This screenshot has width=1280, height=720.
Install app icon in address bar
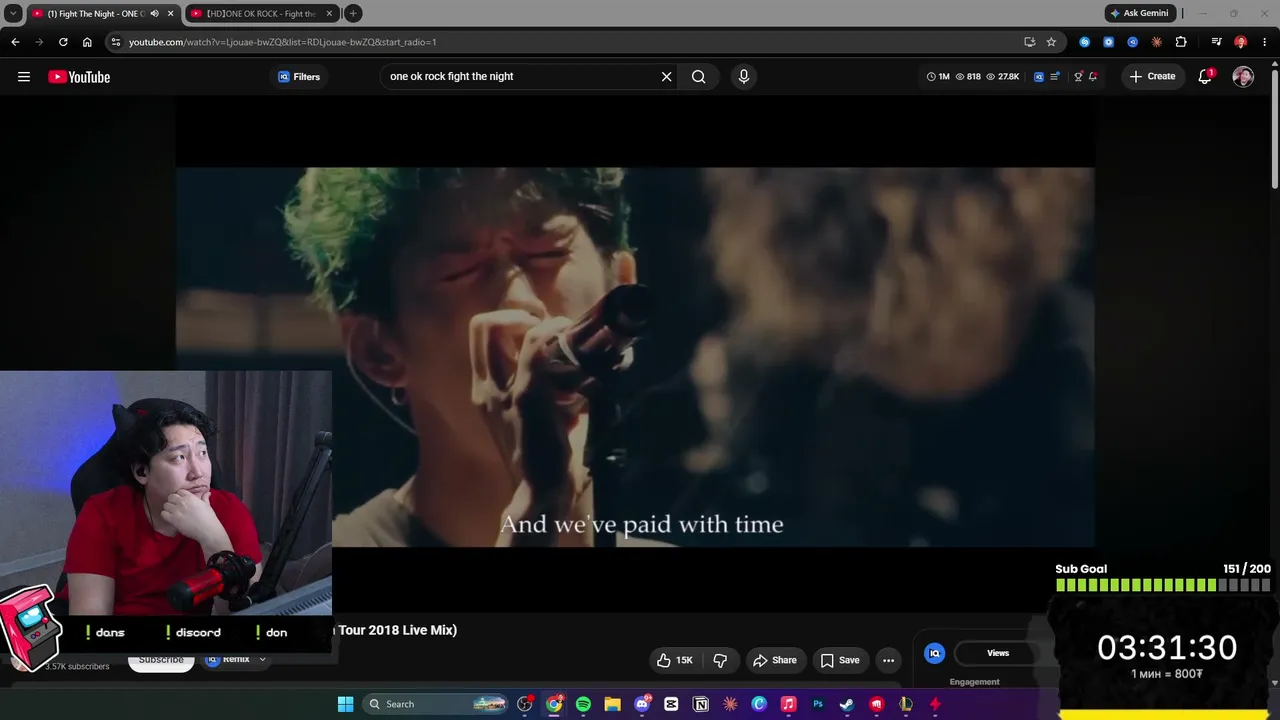[x=1029, y=42]
